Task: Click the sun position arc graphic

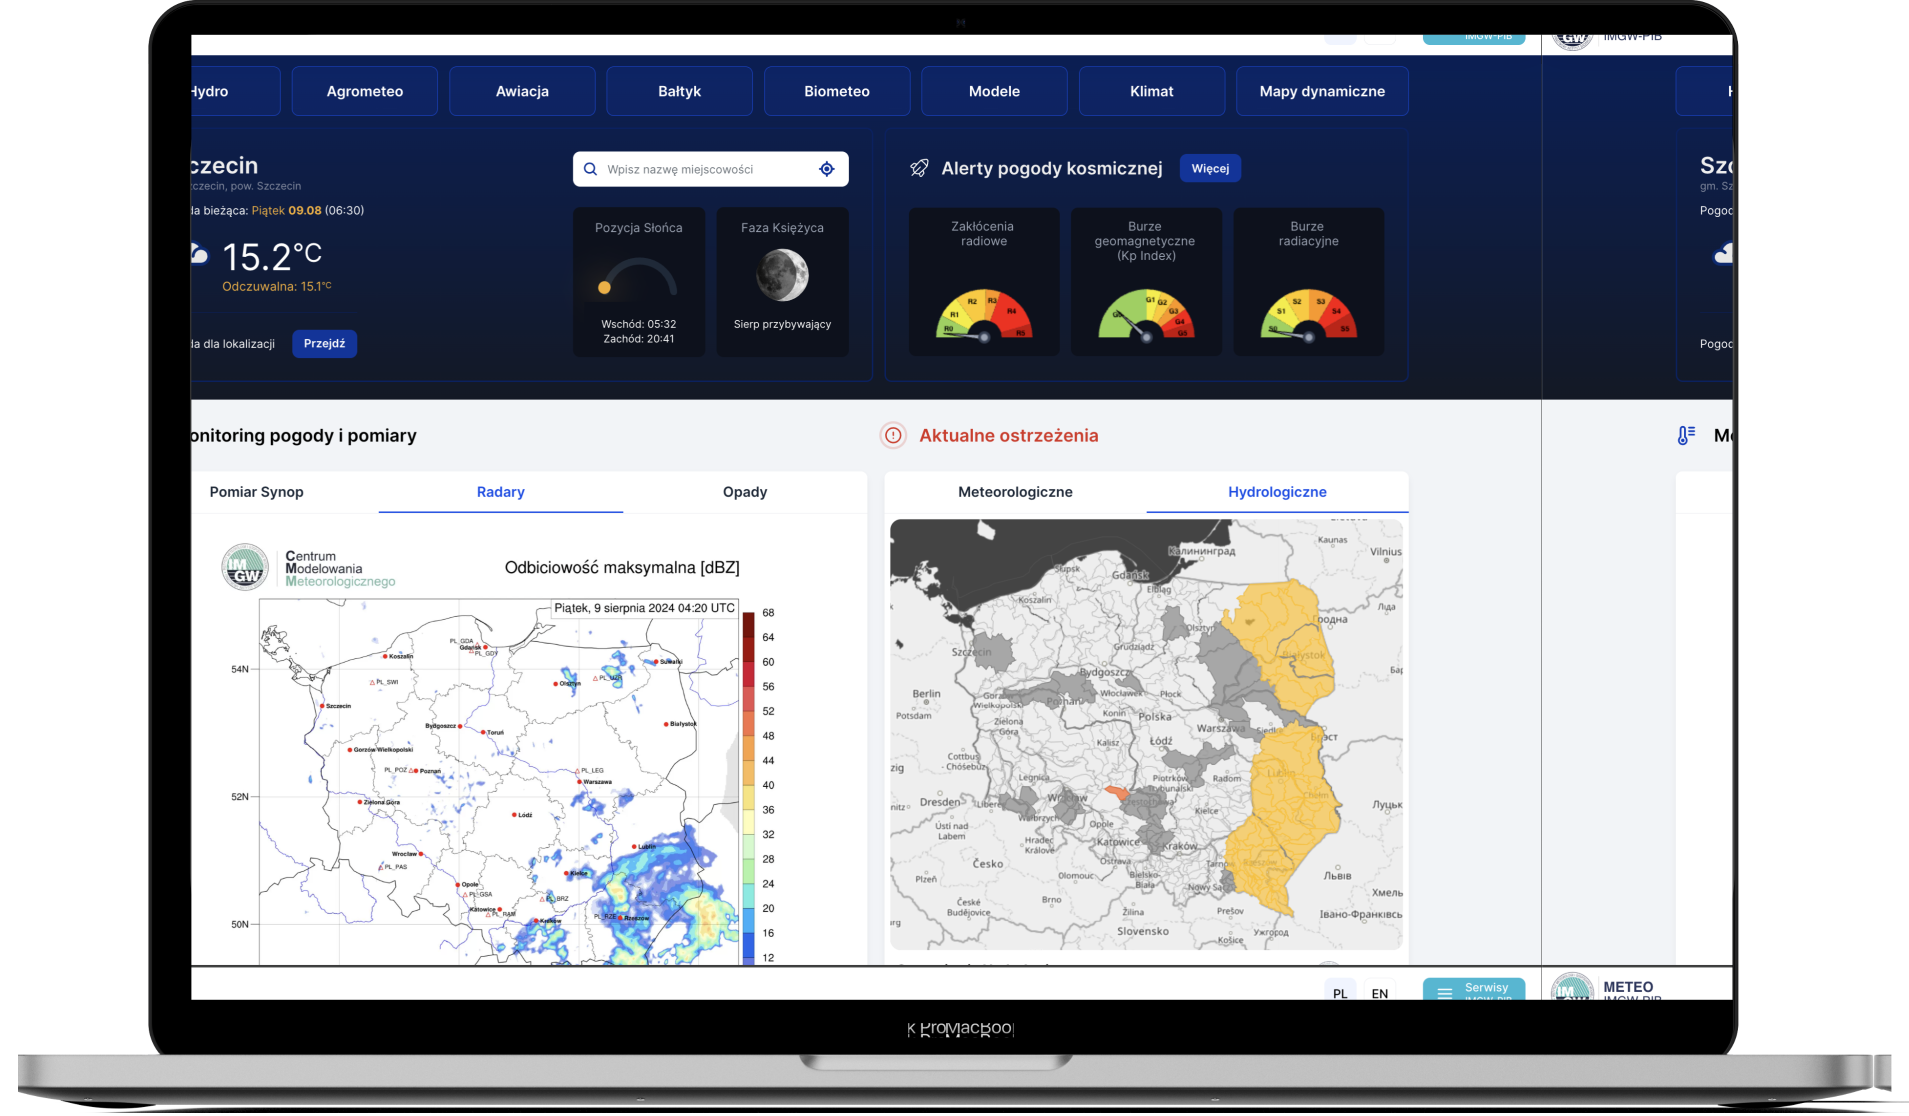Action: pos(638,279)
